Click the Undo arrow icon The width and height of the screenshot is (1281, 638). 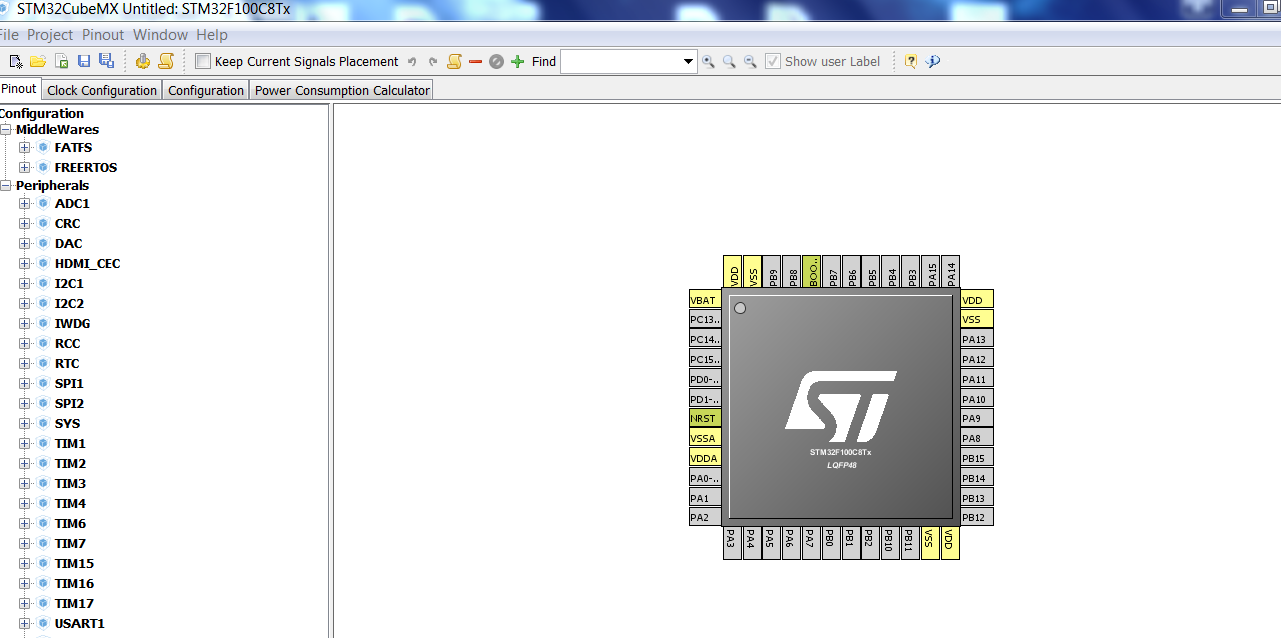coord(412,62)
